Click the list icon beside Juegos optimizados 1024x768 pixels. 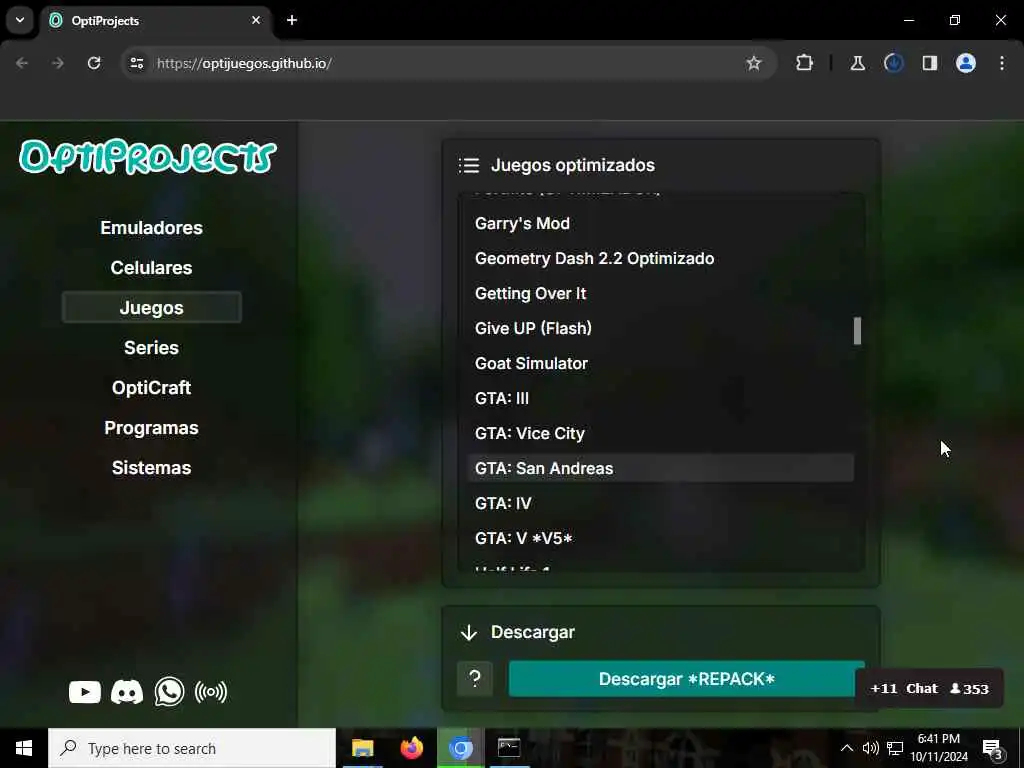[469, 165]
